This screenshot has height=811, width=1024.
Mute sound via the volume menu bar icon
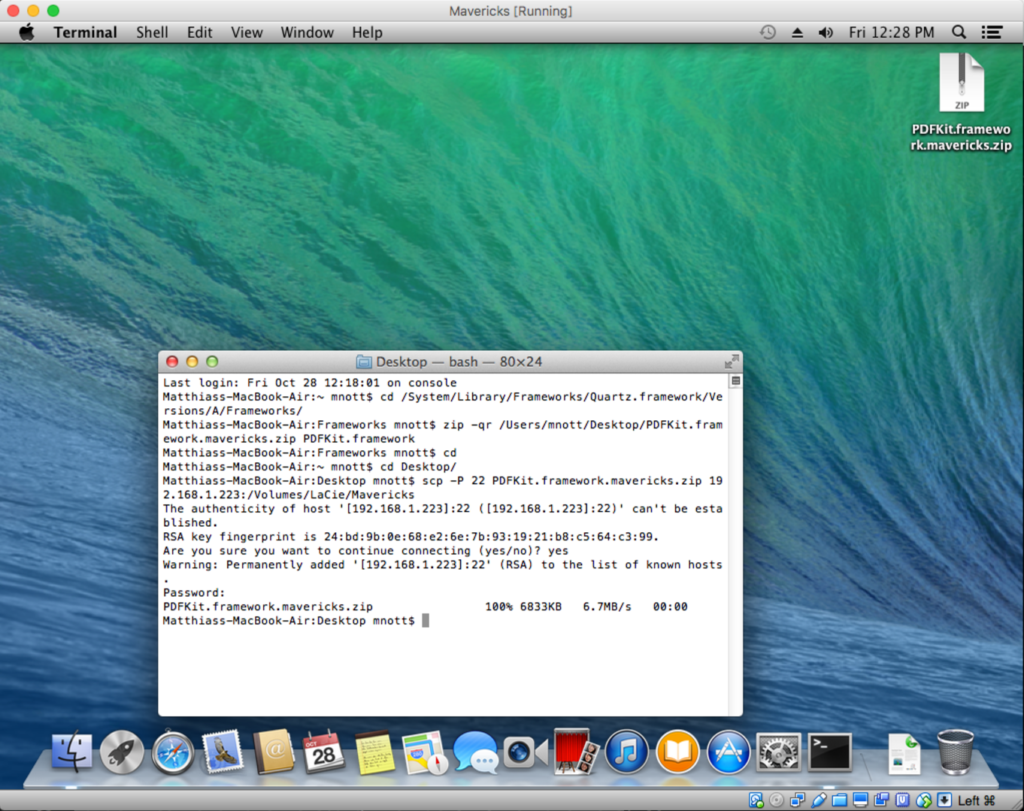pos(824,32)
